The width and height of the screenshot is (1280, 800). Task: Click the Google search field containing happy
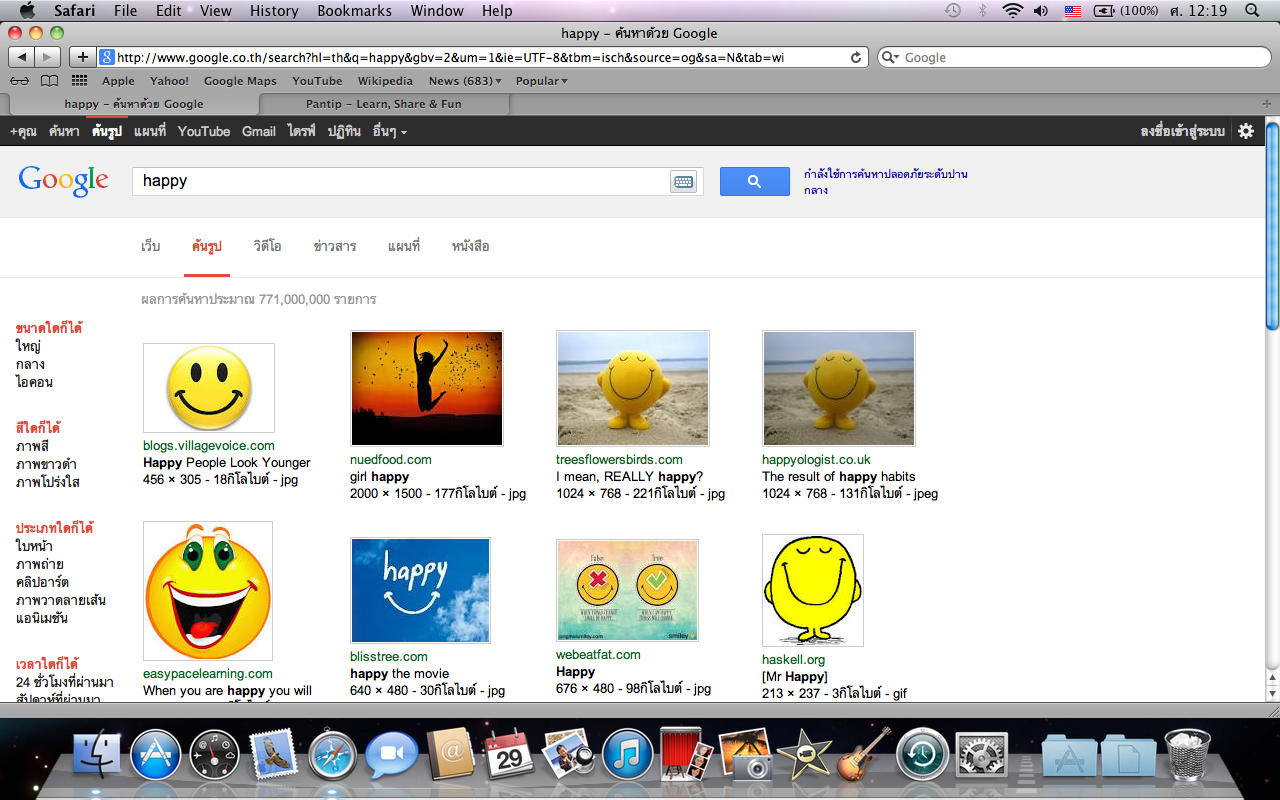pyautogui.click(x=400, y=181)
